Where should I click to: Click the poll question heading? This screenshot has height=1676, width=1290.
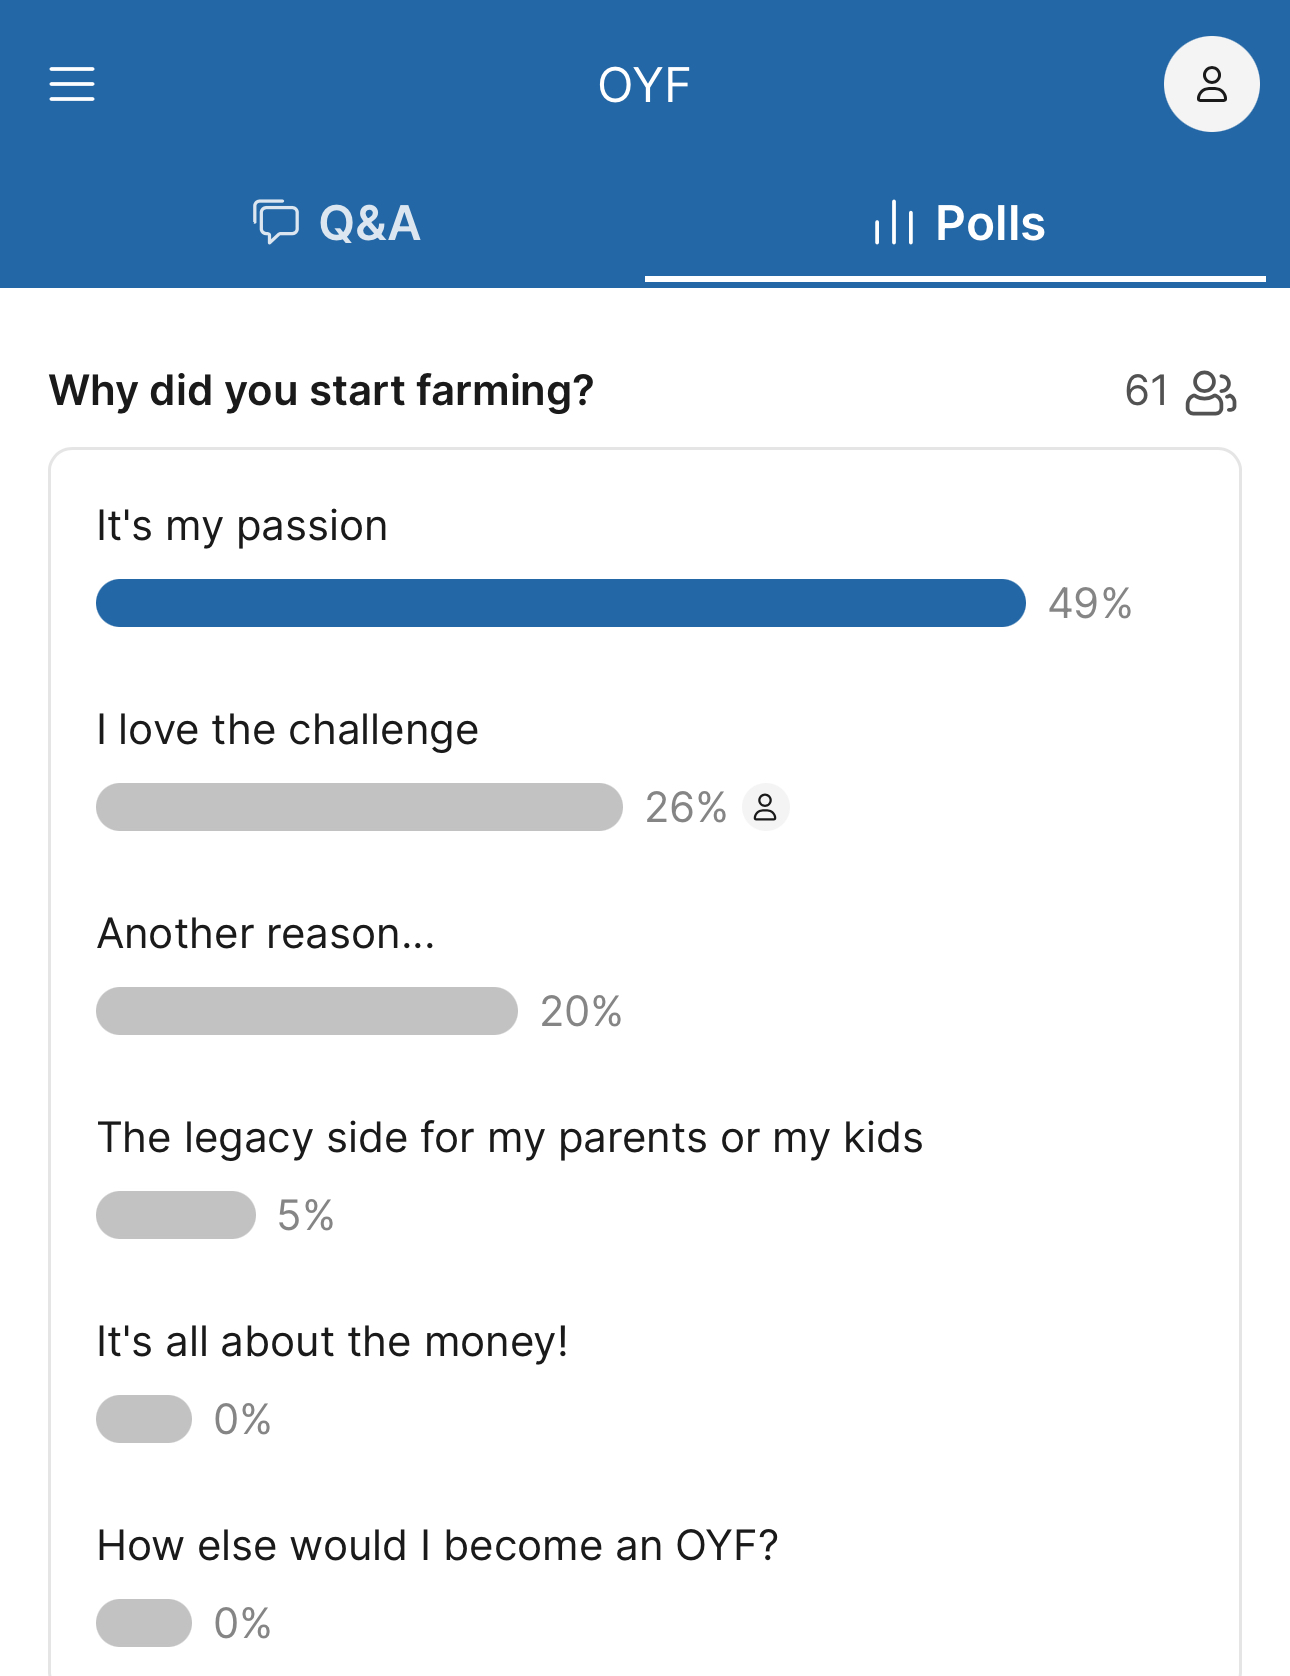click(x=321, y=391)
